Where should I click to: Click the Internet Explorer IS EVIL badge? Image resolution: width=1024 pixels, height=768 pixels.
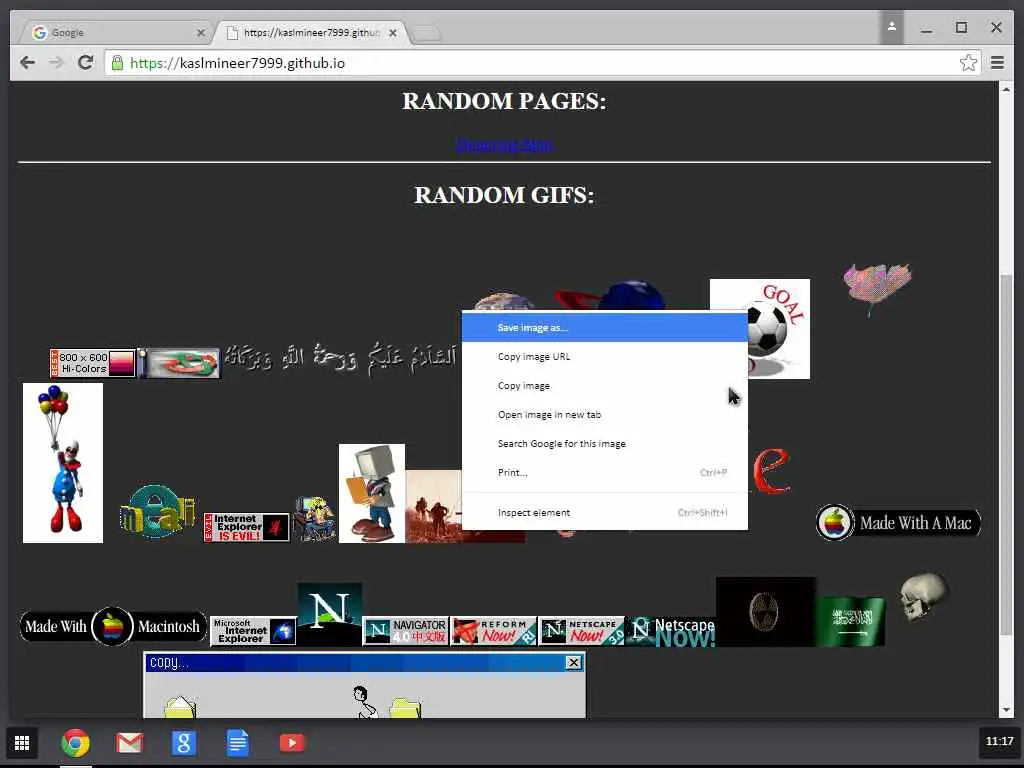pyautogui.click(x=246, y=527)
